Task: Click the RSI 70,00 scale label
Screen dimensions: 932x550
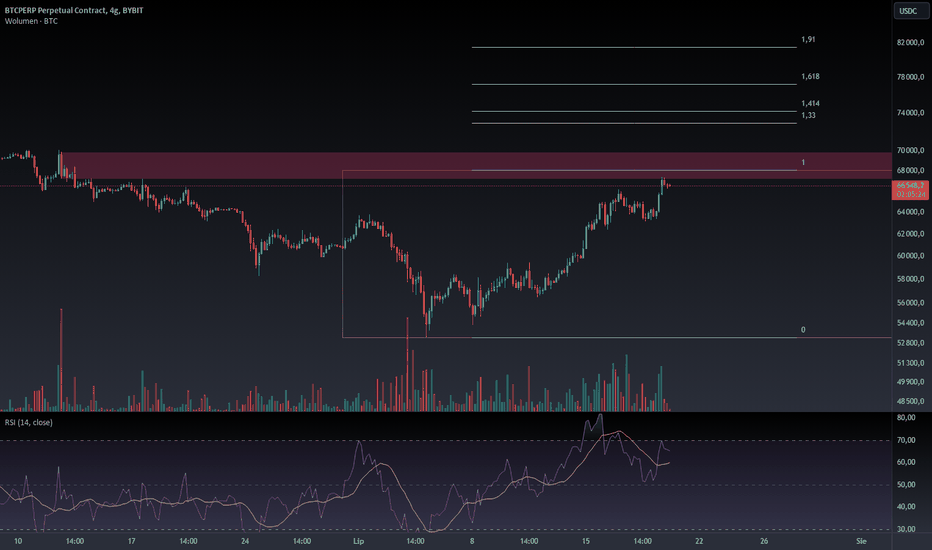Action: 906,440
